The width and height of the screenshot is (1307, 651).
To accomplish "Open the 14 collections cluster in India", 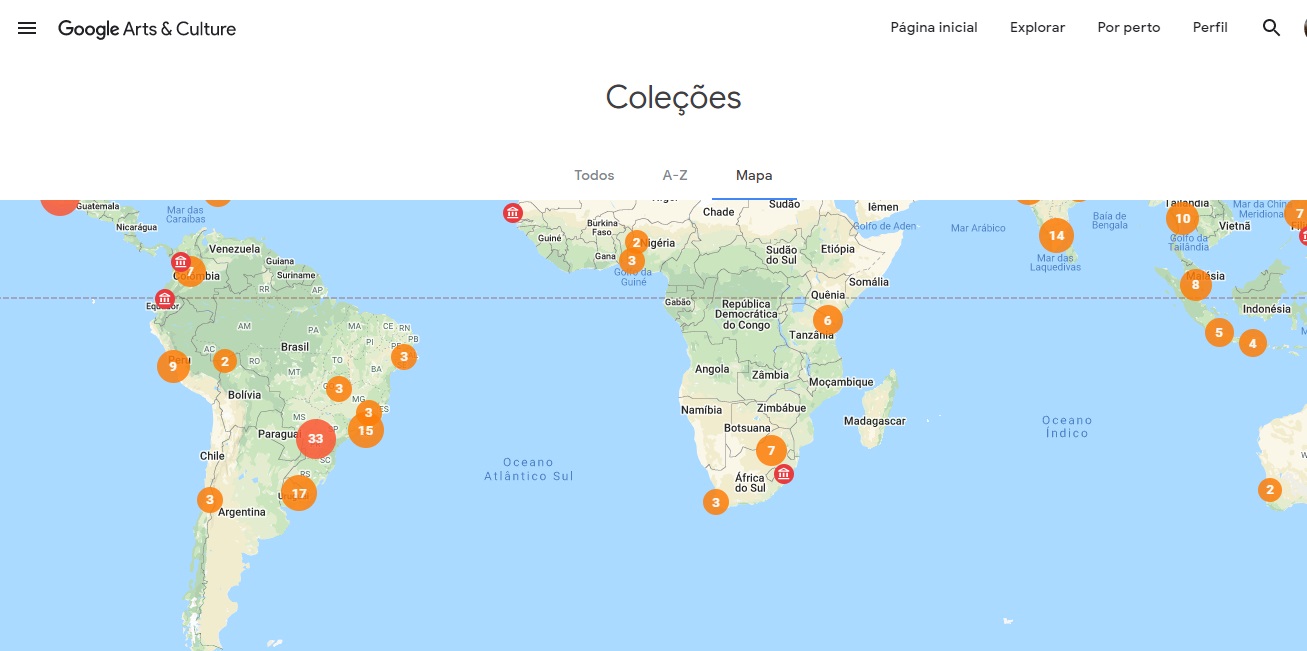I will click(x=1056, y=236).
